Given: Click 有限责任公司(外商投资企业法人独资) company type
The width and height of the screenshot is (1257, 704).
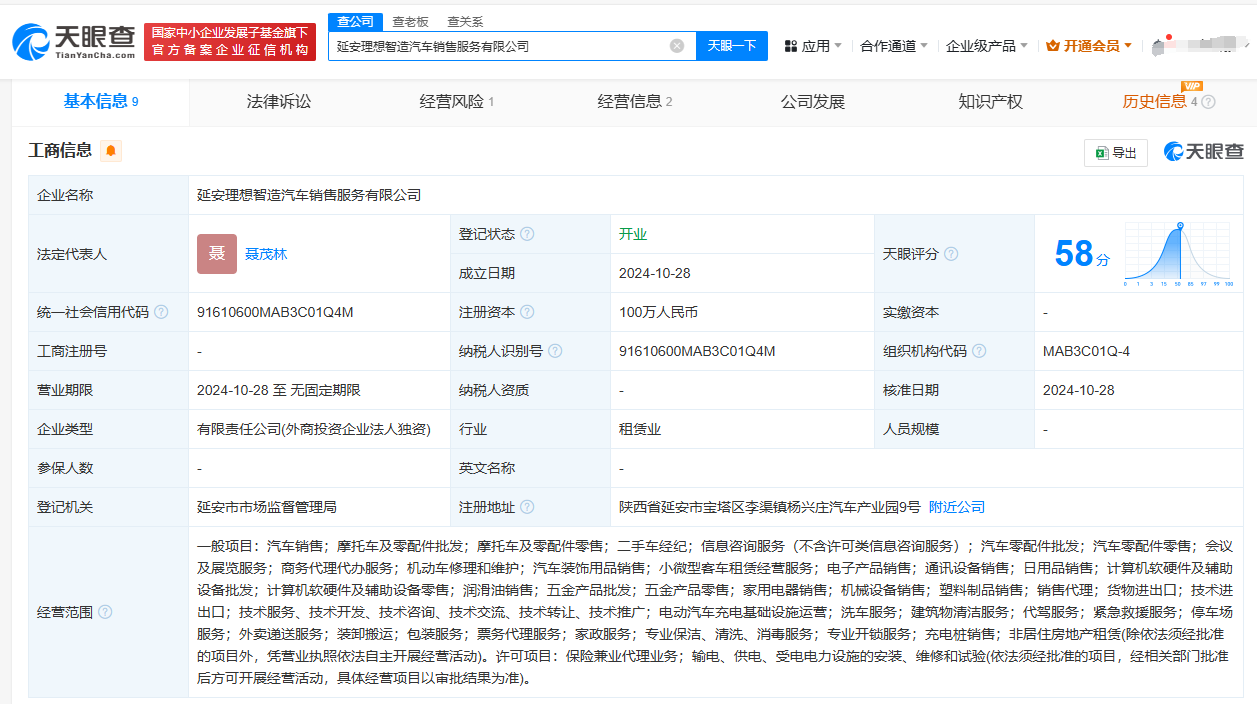Looking at the screenshot, I should pos(314,429).
